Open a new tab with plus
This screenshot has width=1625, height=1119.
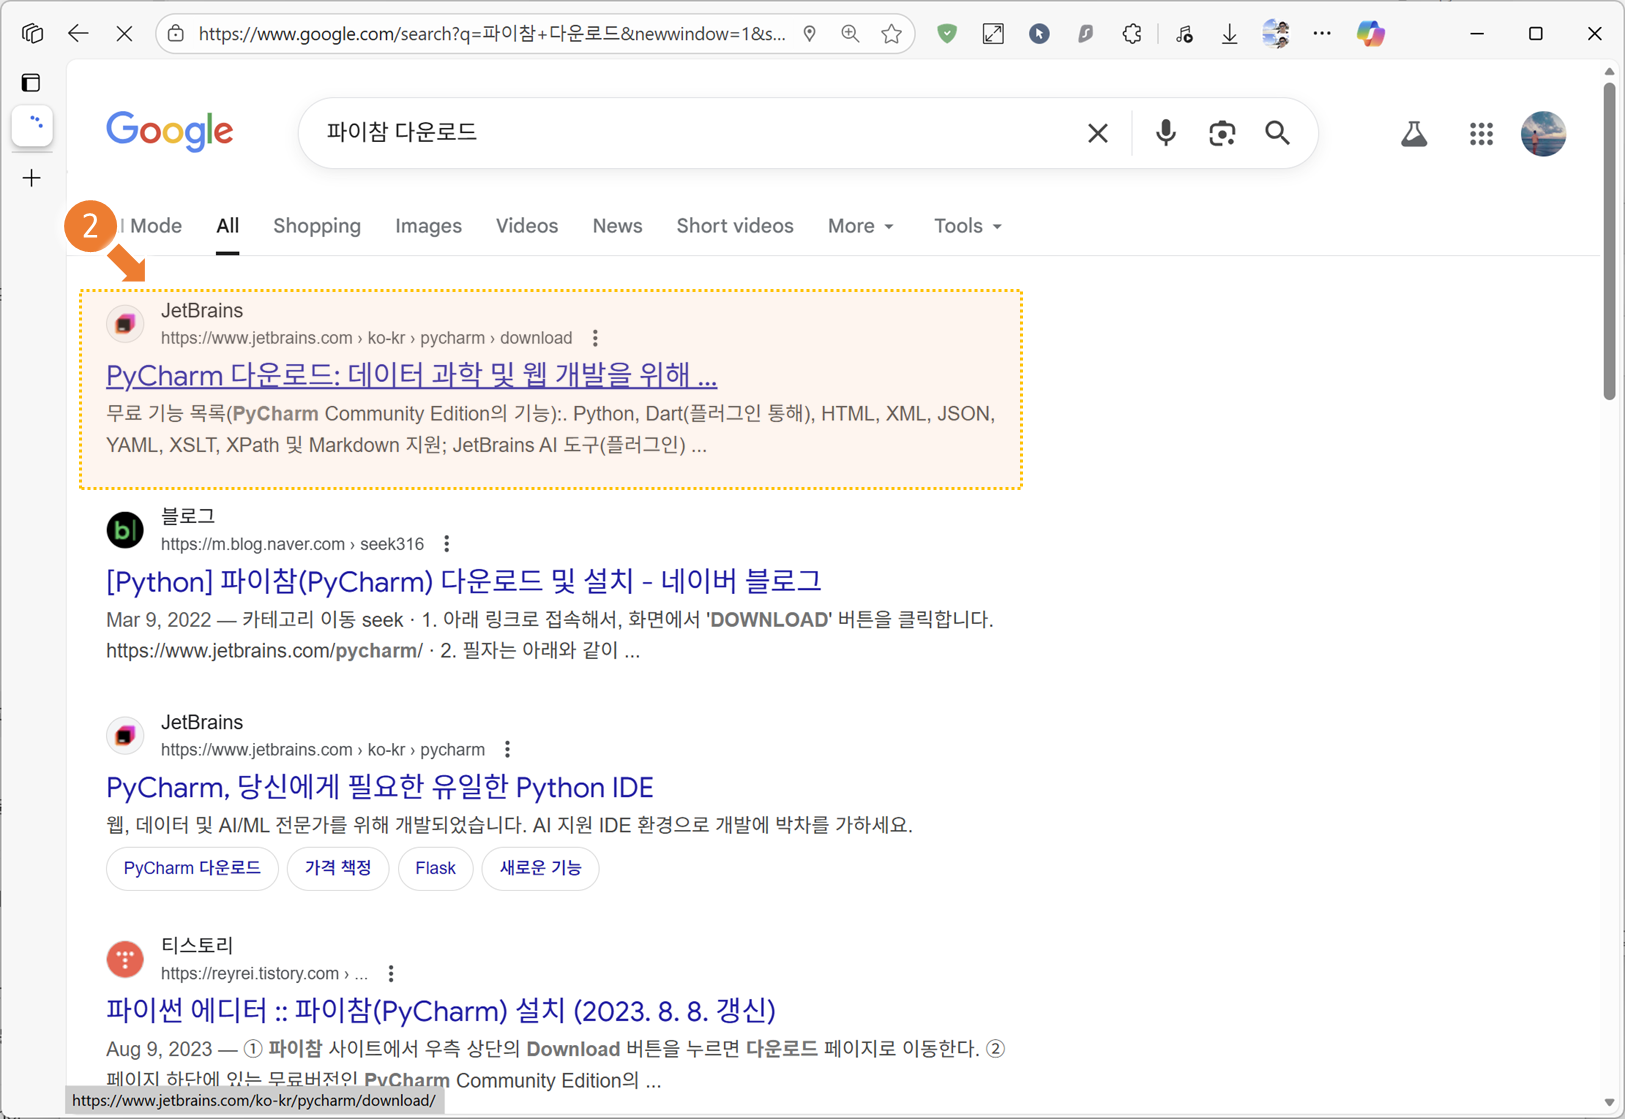(x=32, y=178)
